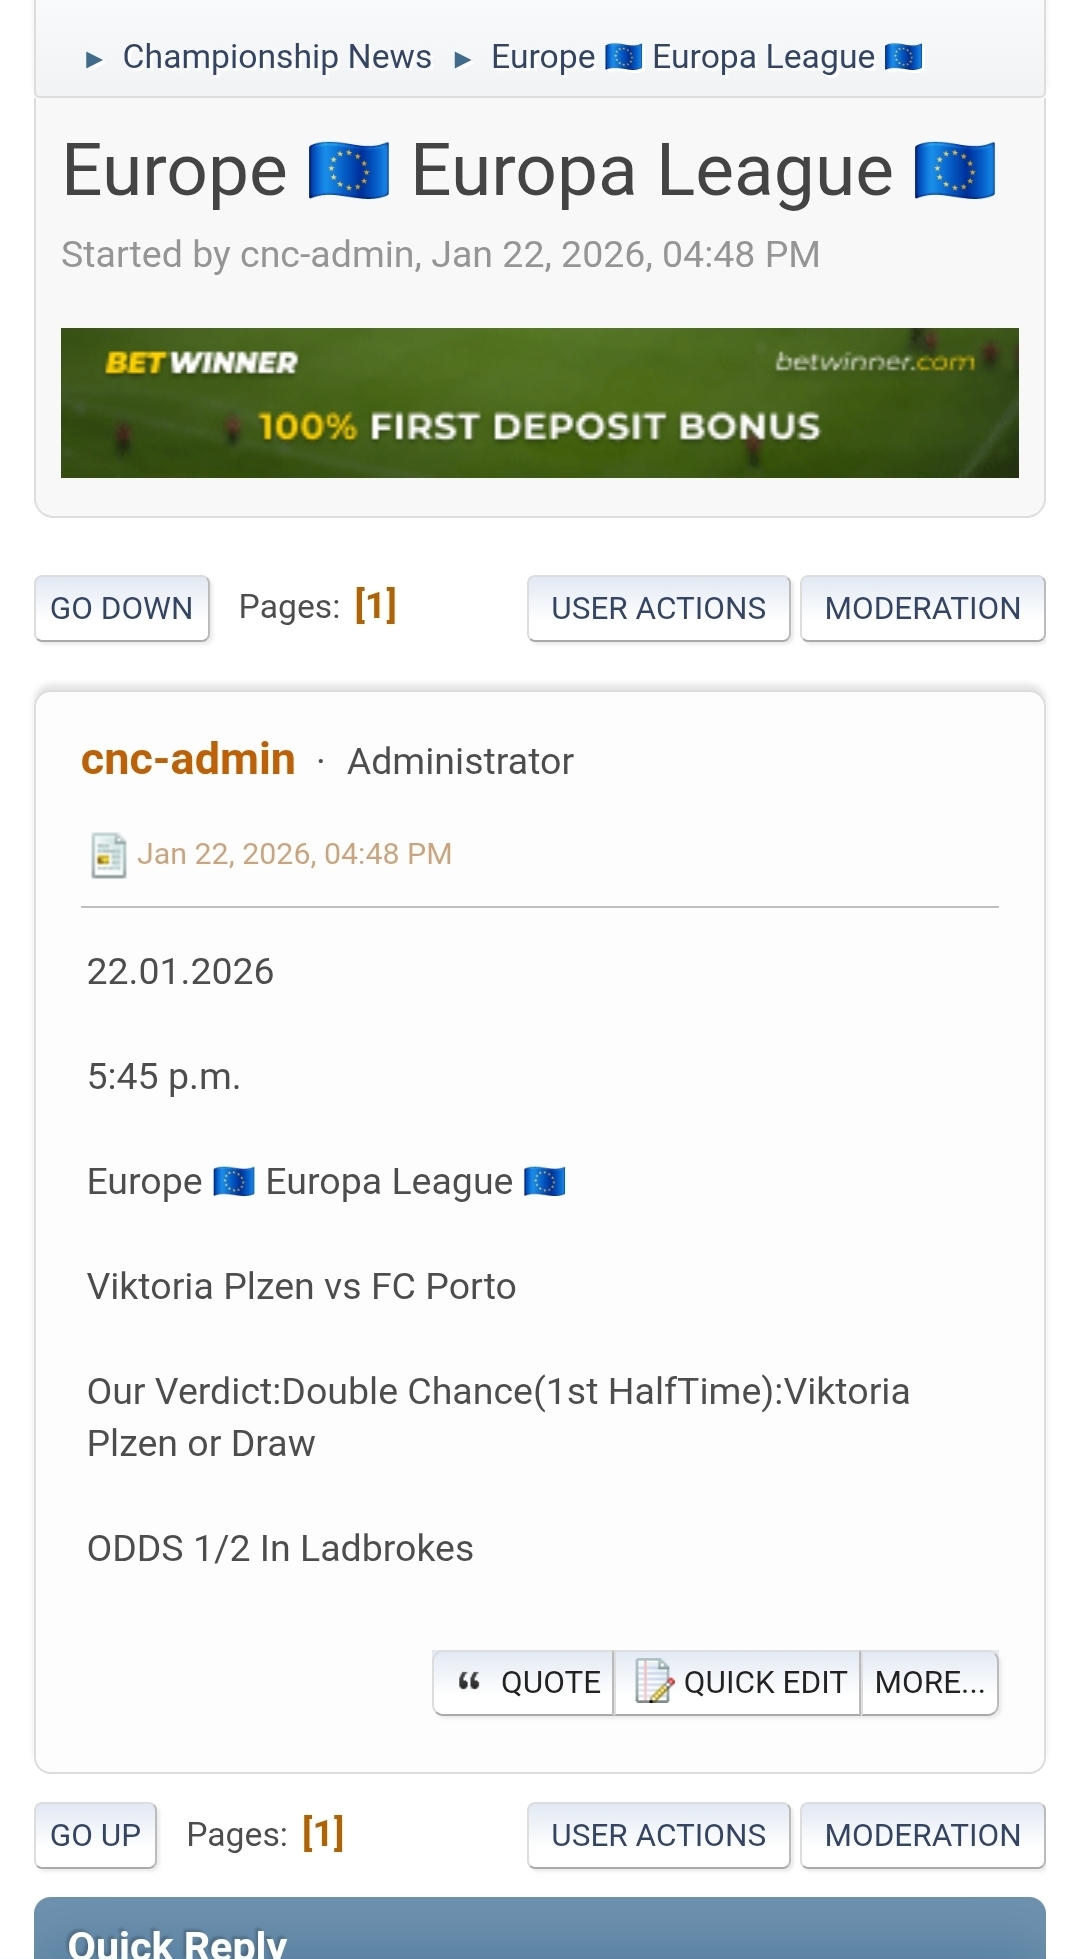Click the post document icon beside date
This screenshot has width=1080, height=1959.
click(108, 855)
